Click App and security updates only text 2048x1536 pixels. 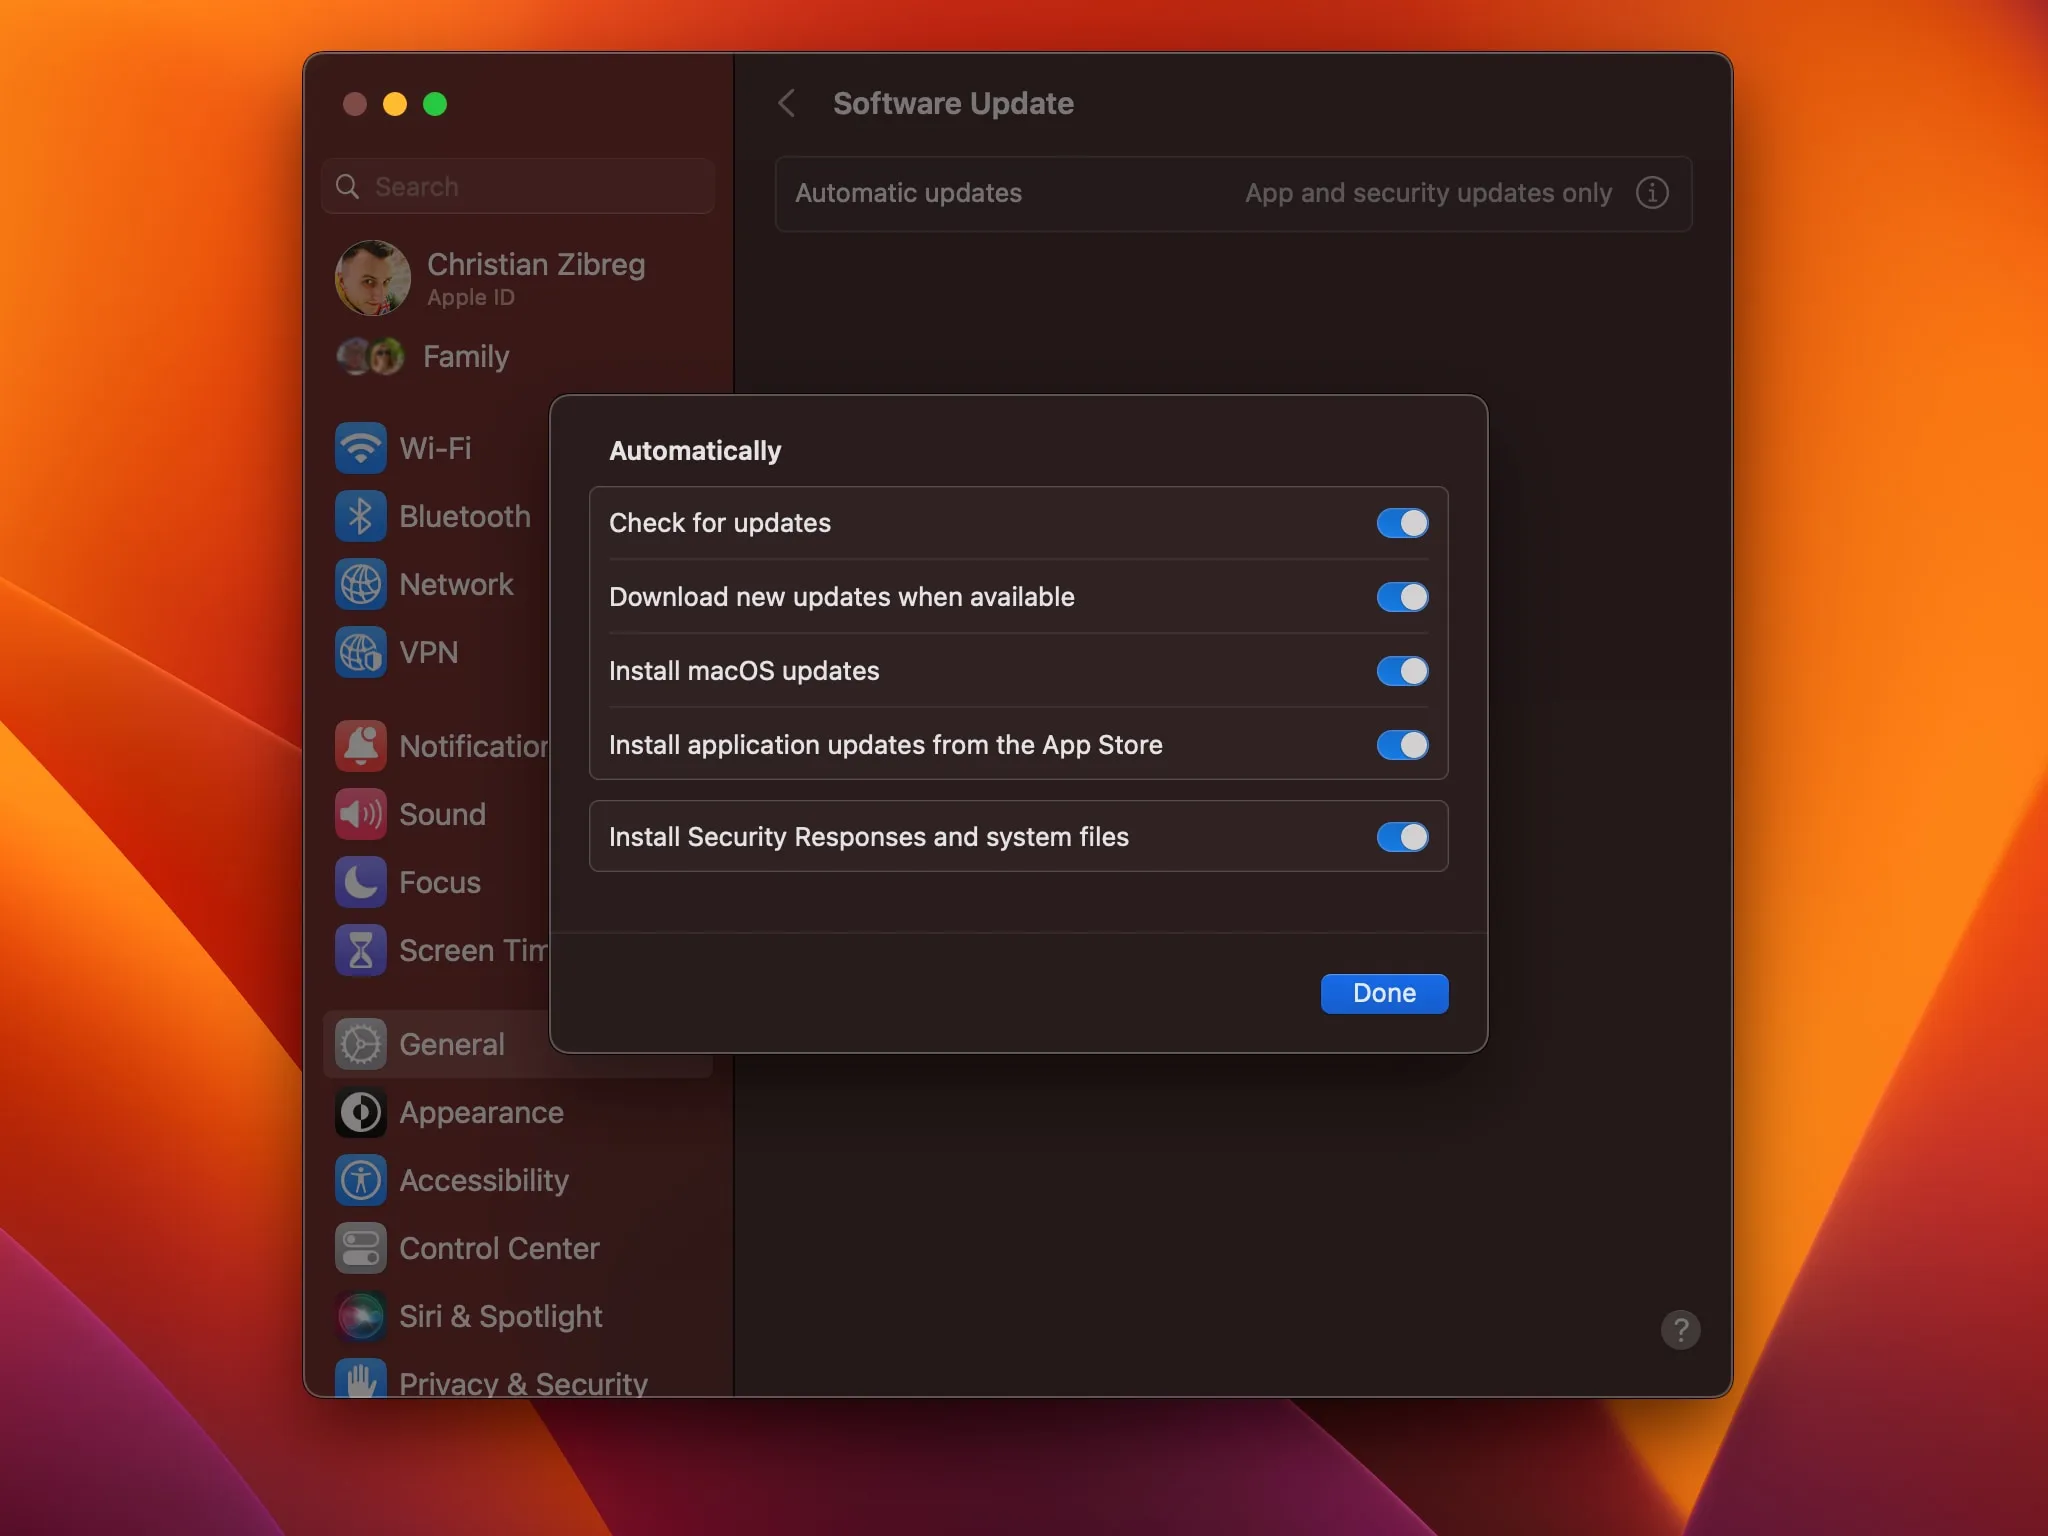coord(1428,193)
